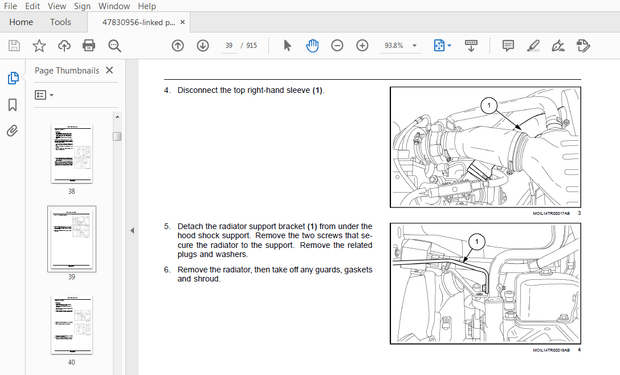
Task: Click the sleeve illustration figure 3
Action: [486, 147]
